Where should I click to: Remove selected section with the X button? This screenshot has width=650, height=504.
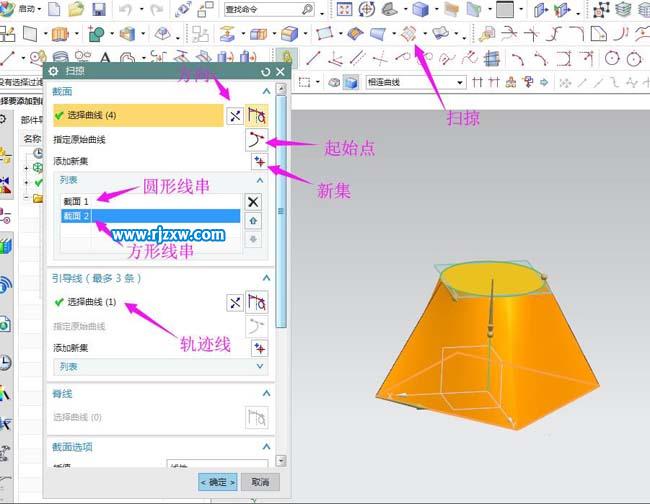253,201
